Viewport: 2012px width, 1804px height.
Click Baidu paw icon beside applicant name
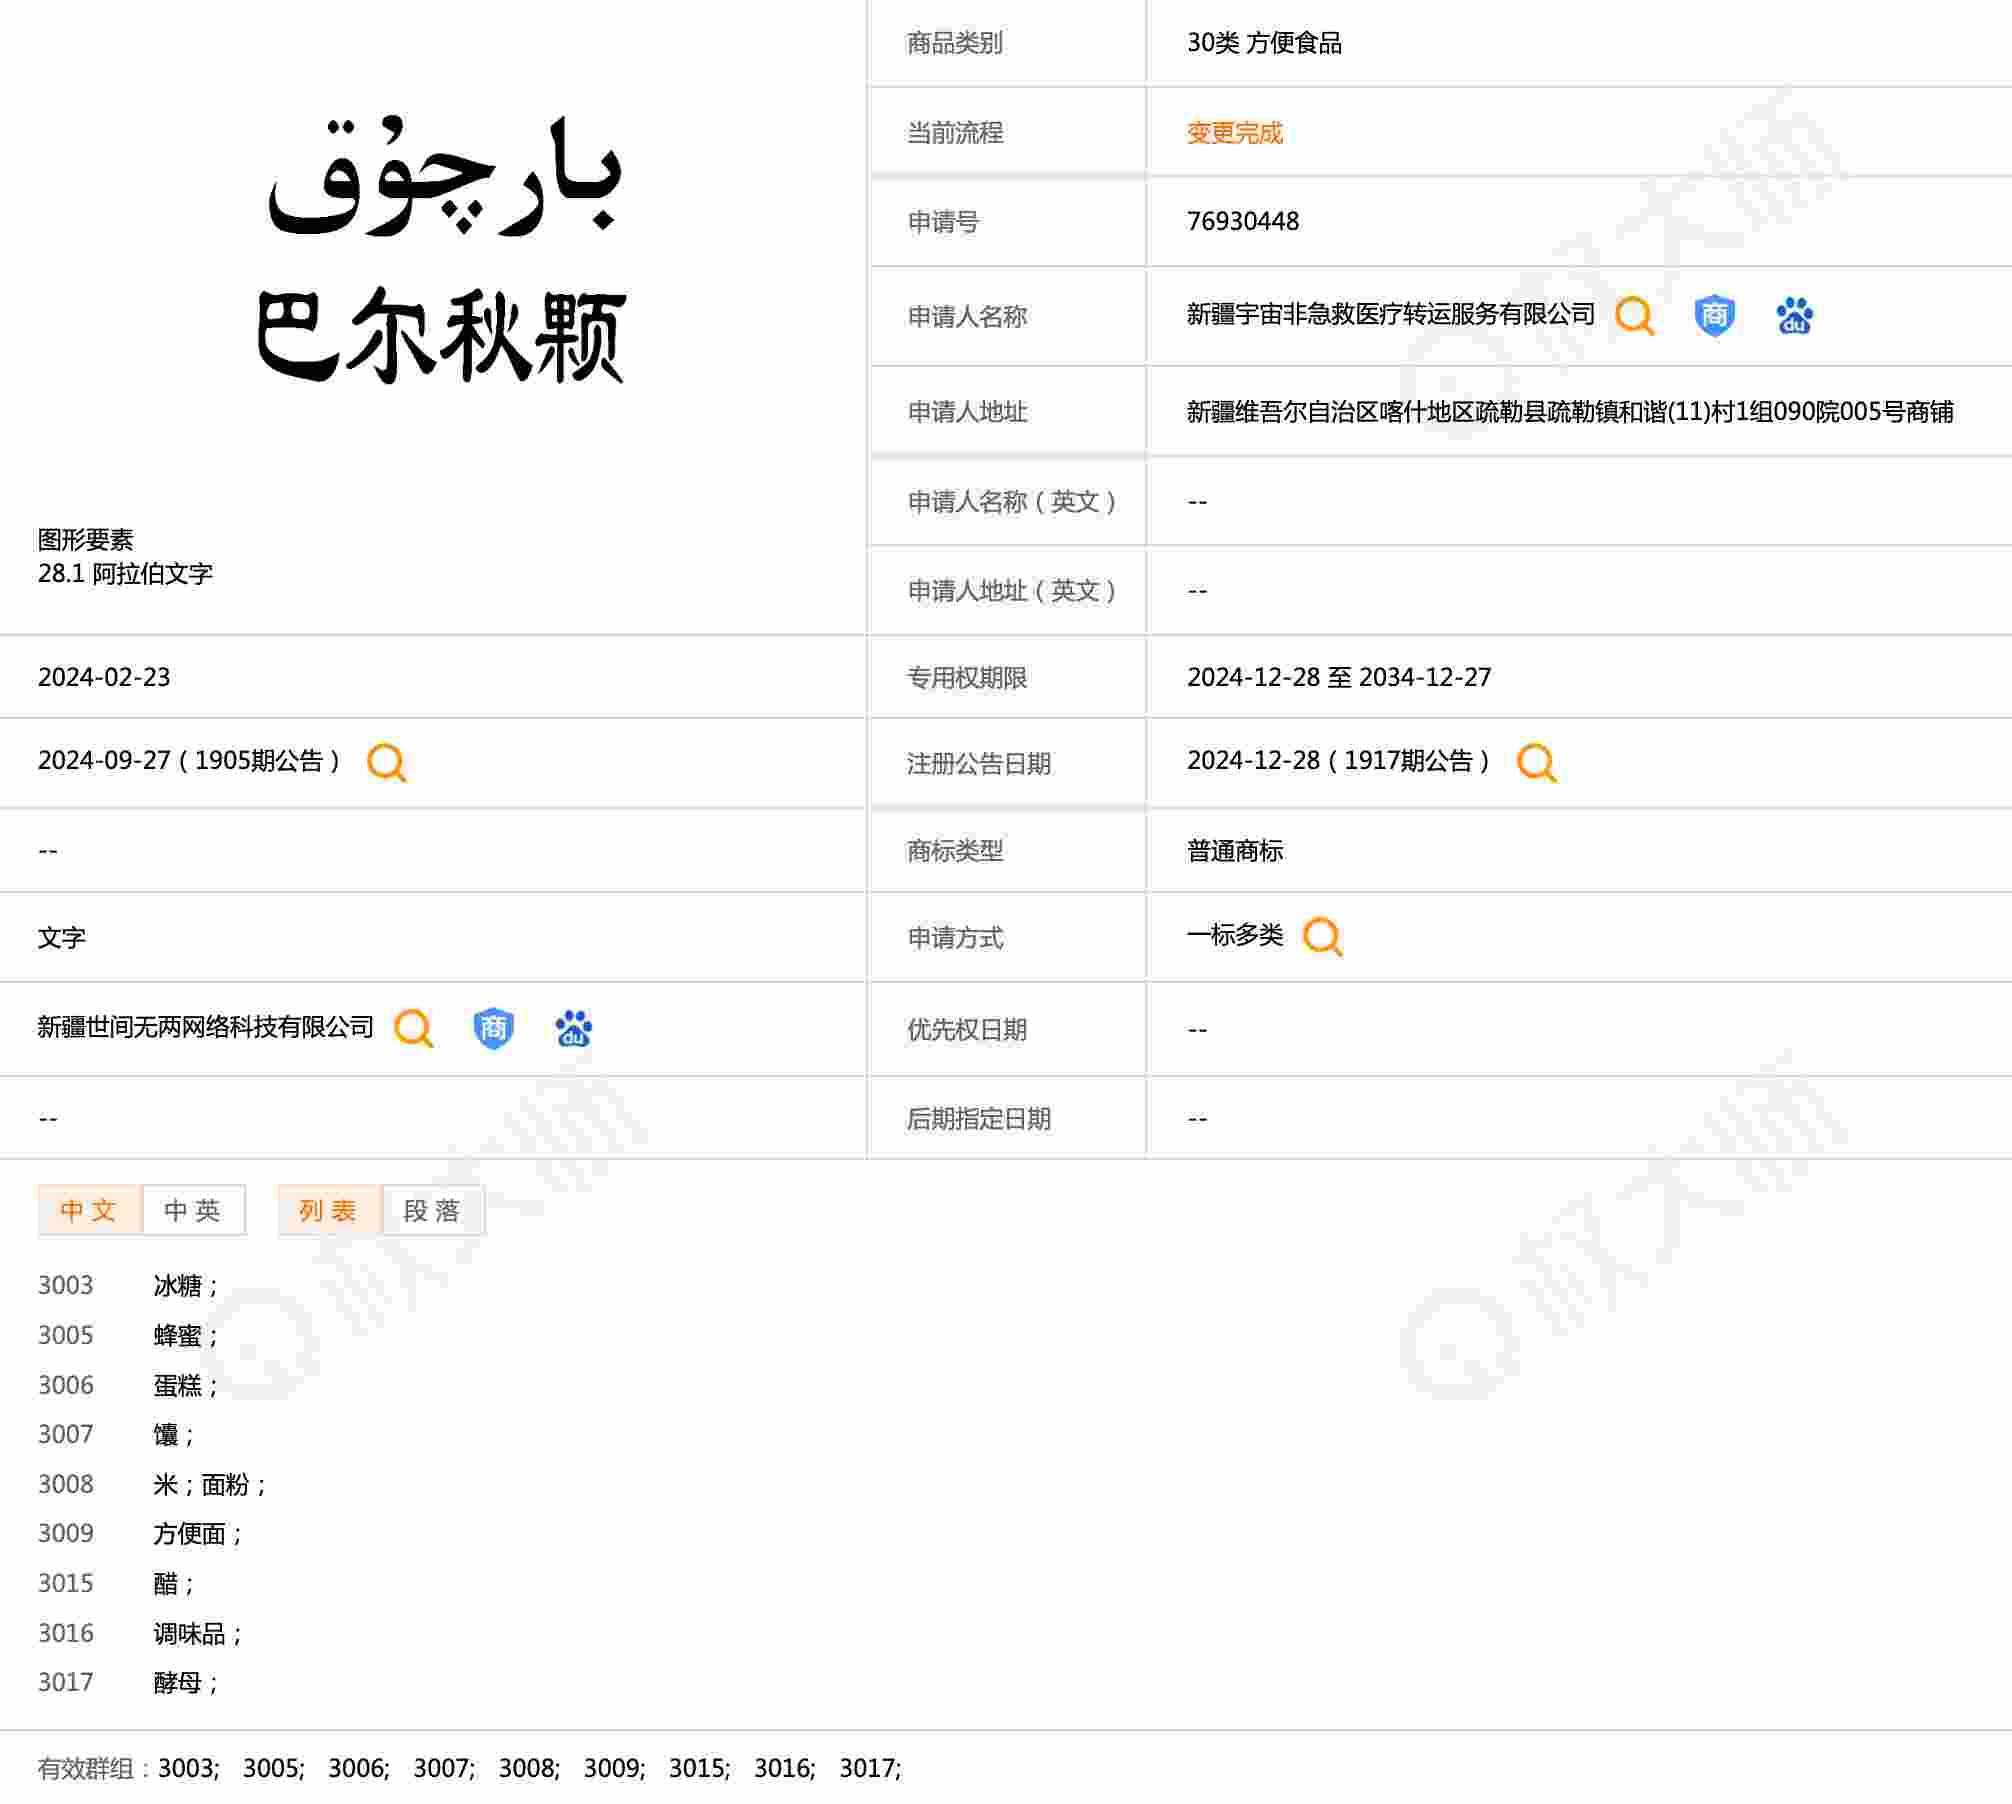tap(1794, 316)
